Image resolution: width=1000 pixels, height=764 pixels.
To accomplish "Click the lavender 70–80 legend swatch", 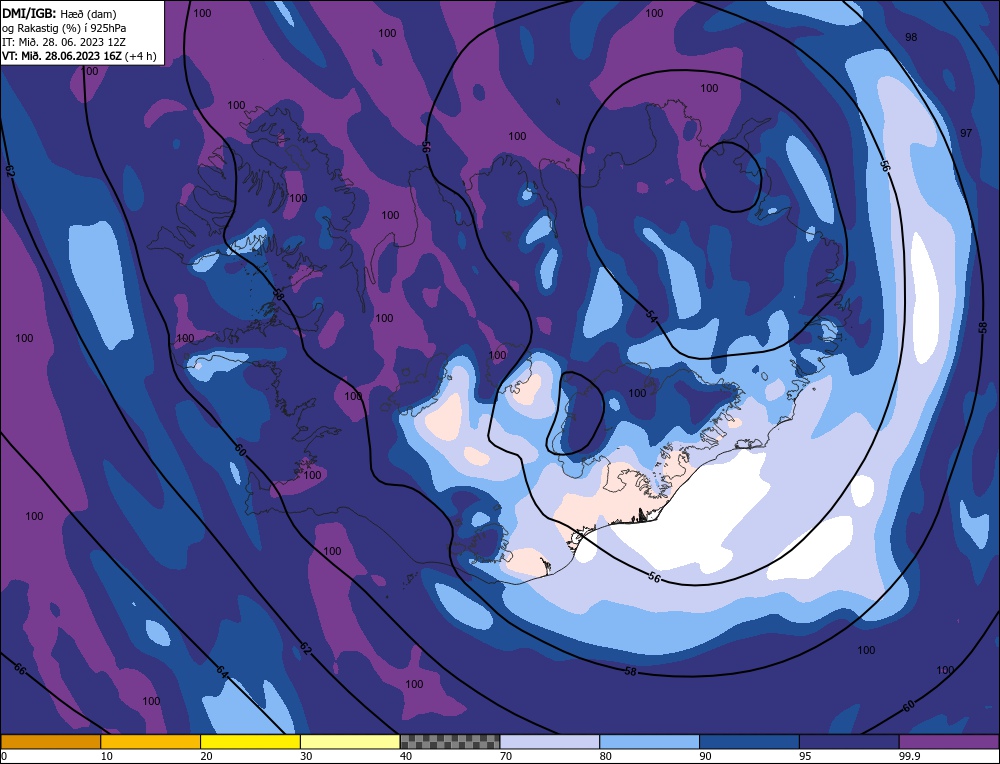I will (550, 742).
